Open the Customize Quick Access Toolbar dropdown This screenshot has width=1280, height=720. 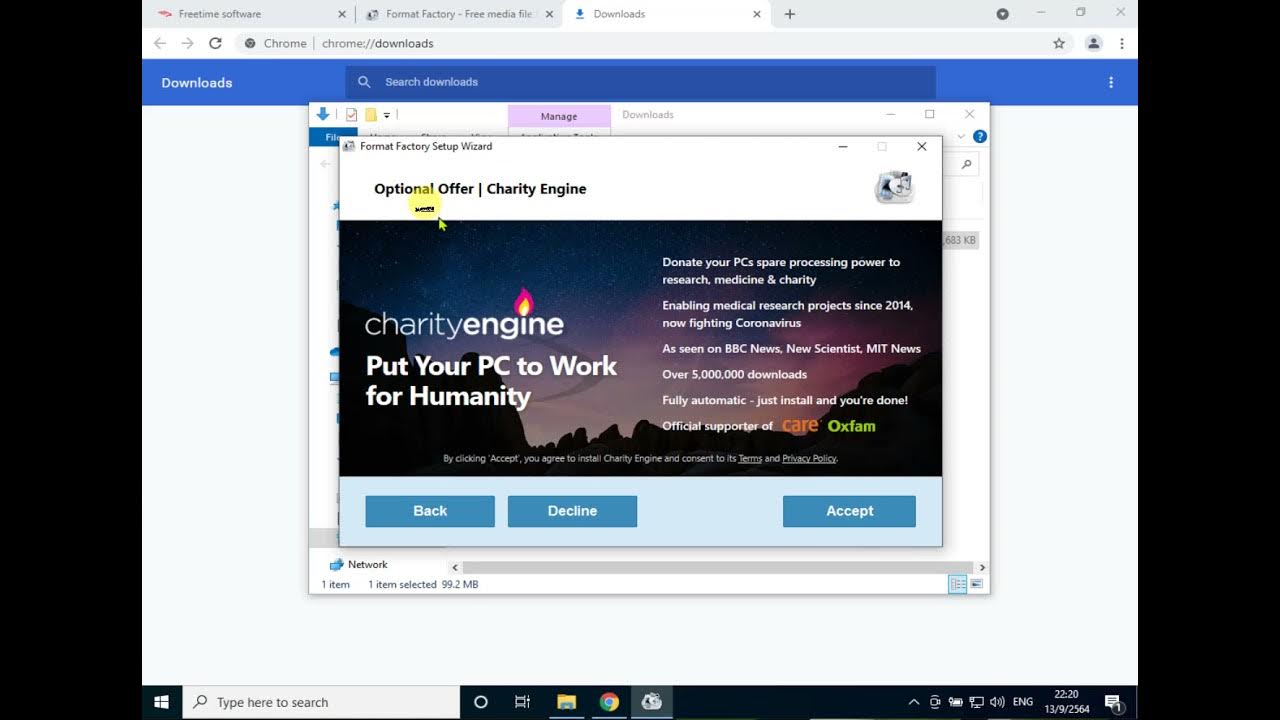[386, 115]
